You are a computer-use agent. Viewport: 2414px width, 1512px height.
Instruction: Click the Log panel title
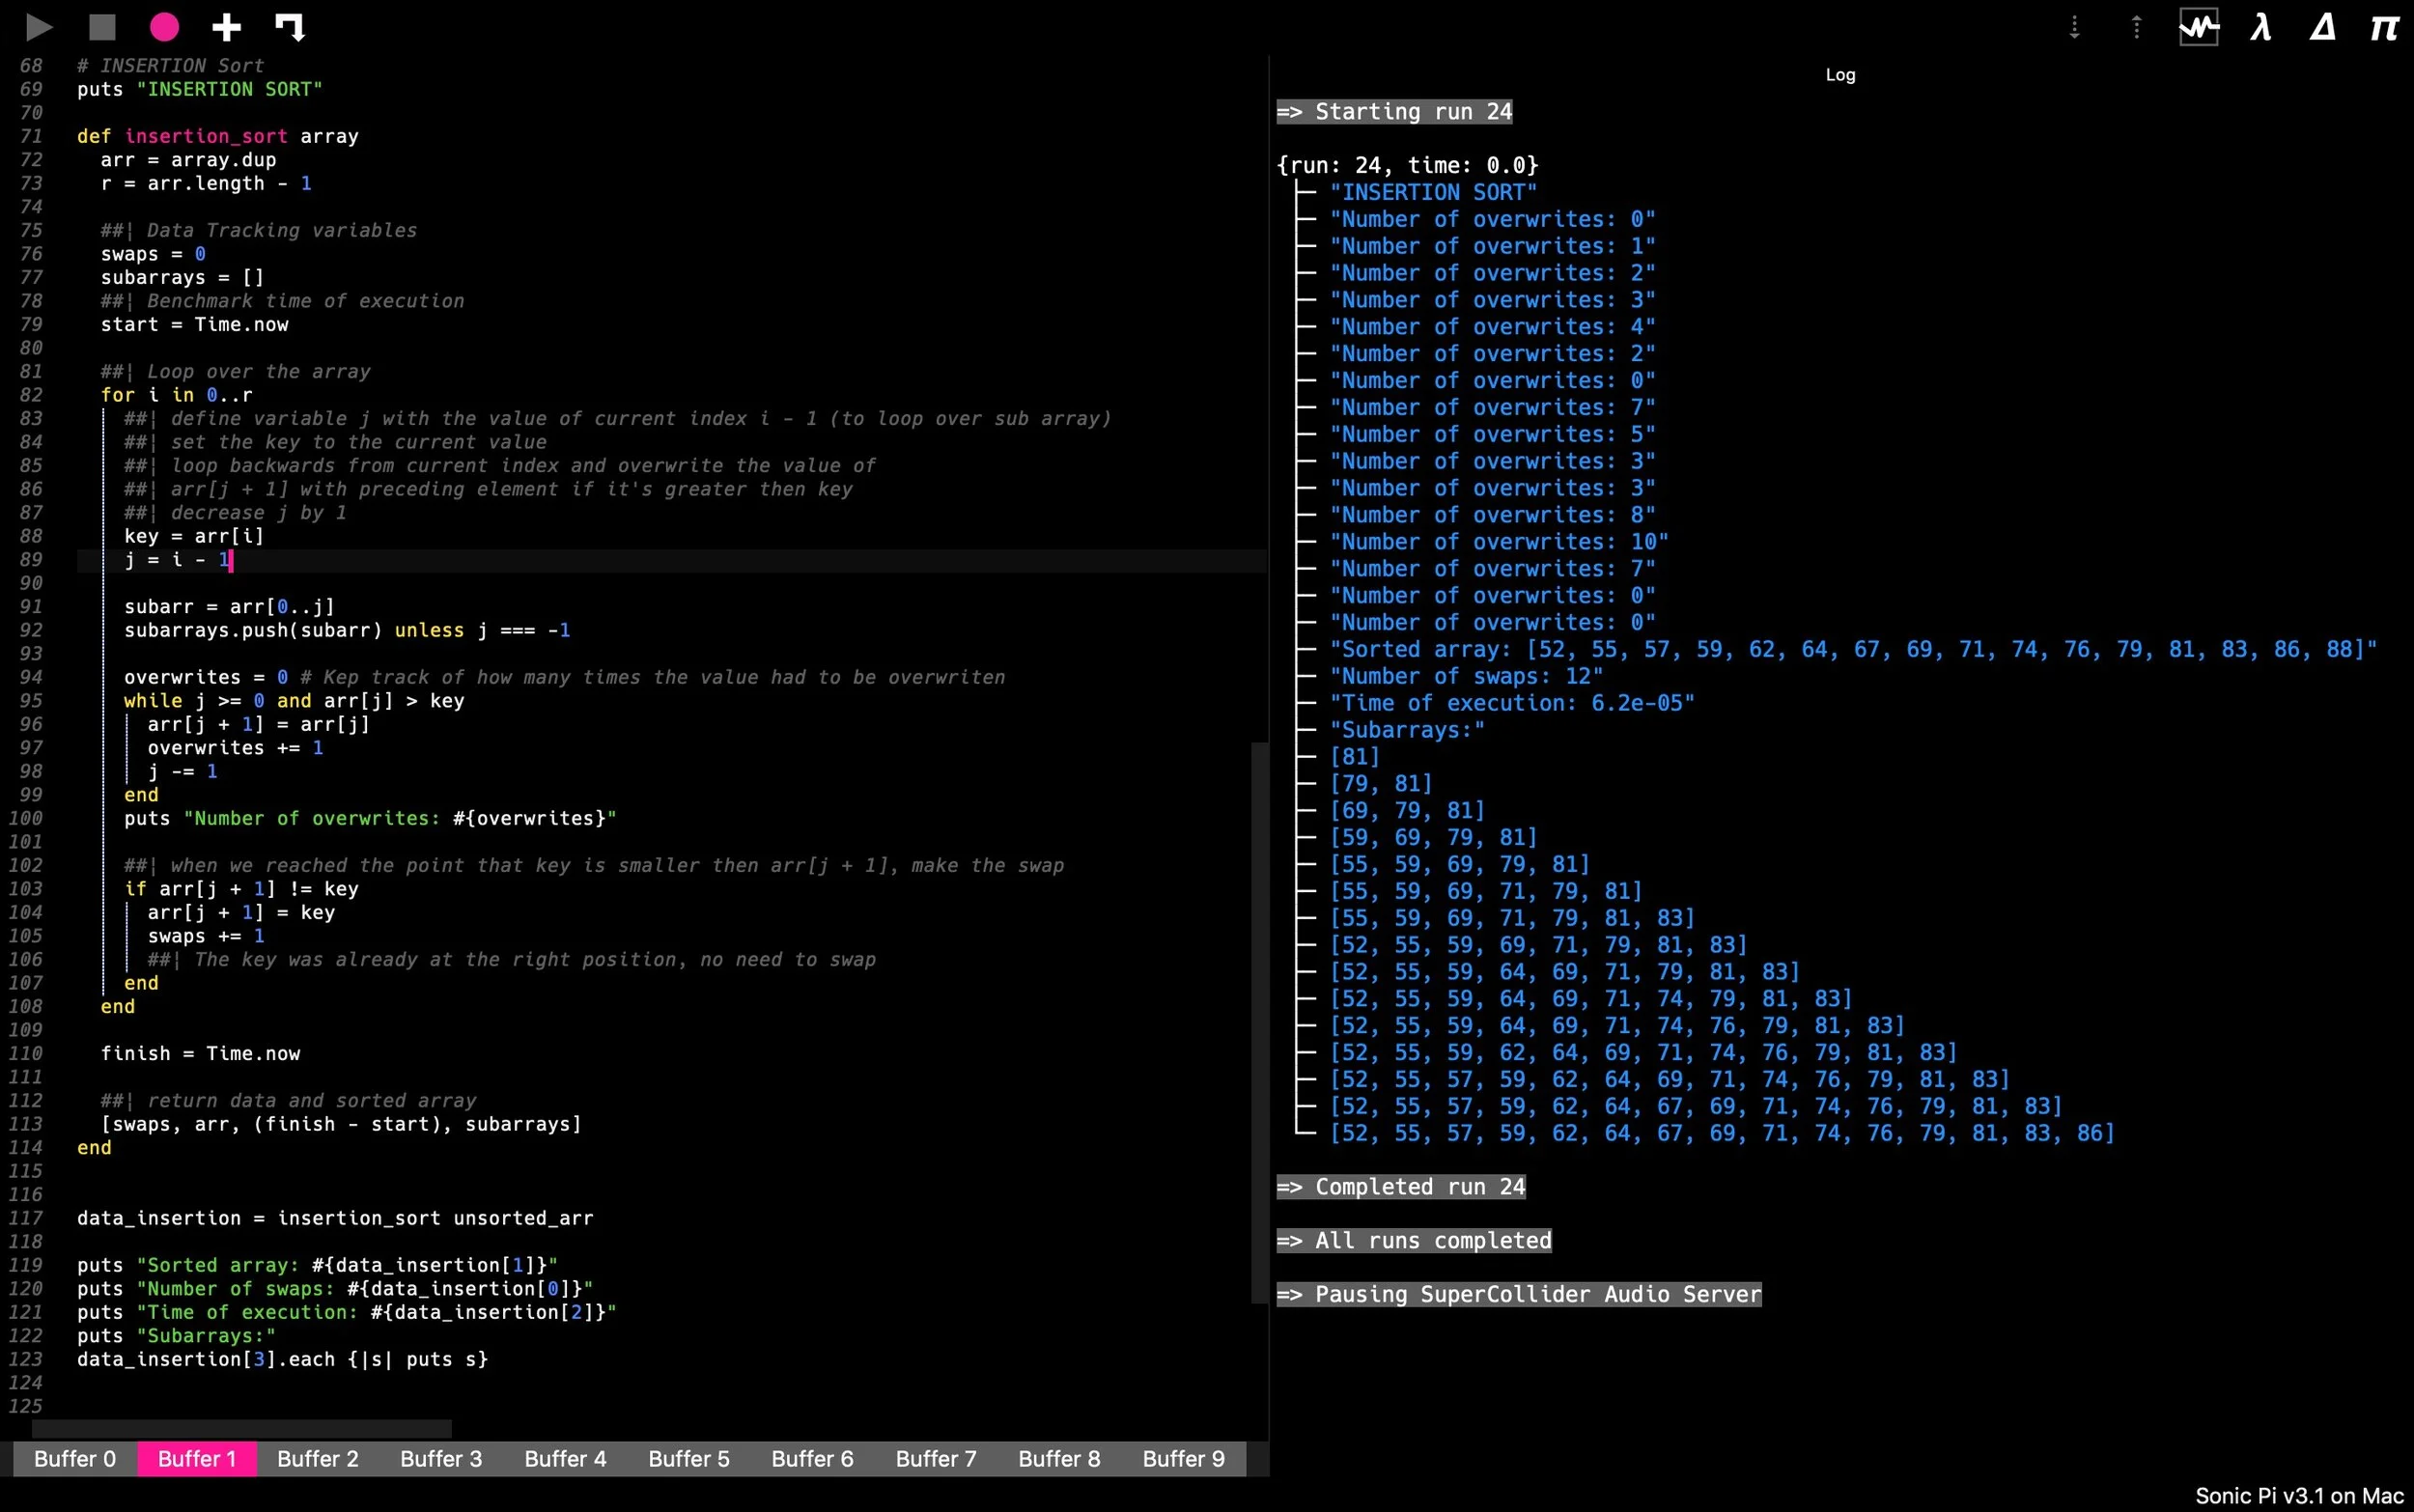click(x=1839, y=75)
